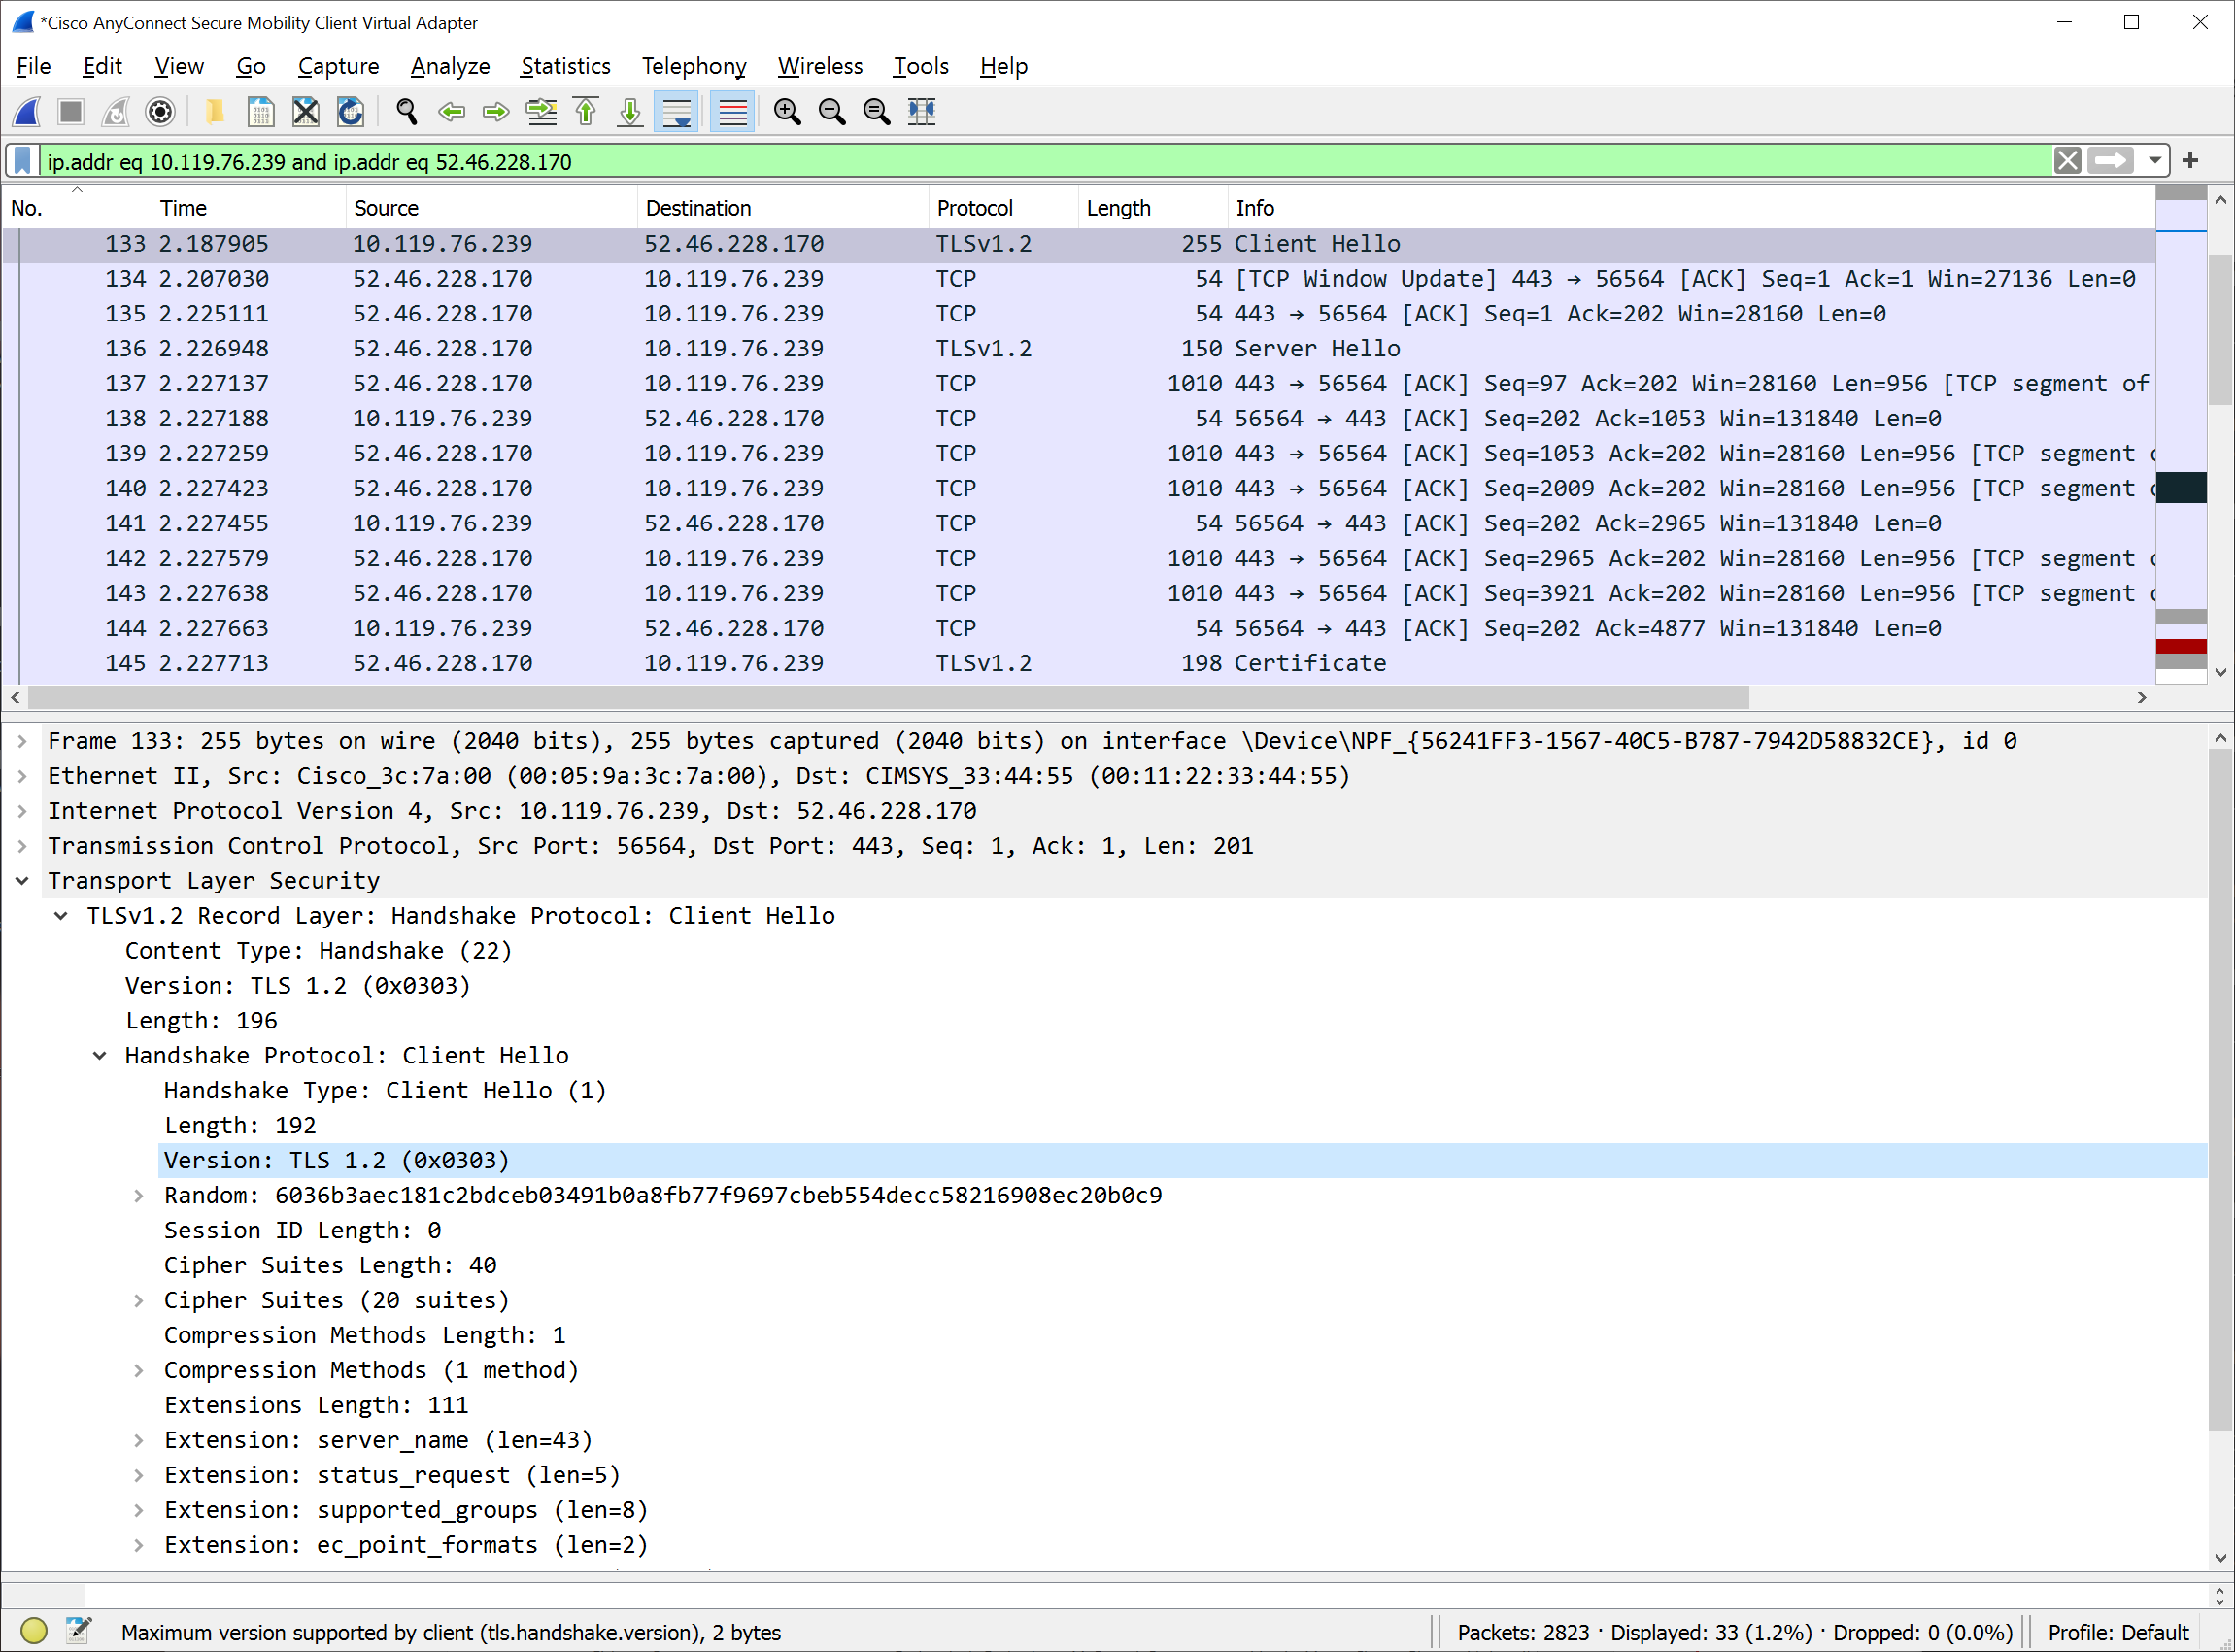
Task: Start a new packet capture
Action: (25, 112)
